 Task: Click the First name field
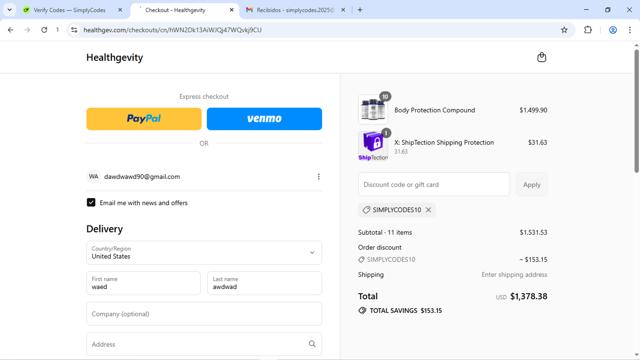pyautogui.click(x=143, y=283)
